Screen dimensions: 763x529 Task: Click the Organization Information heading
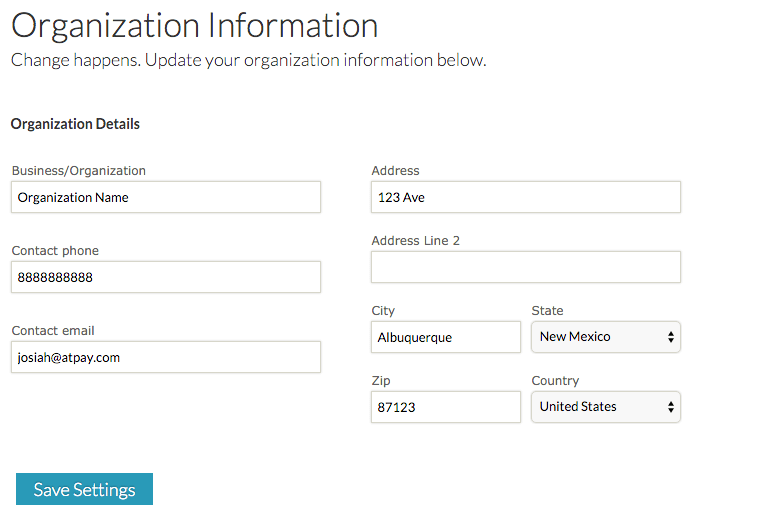[x=195, y=26]
